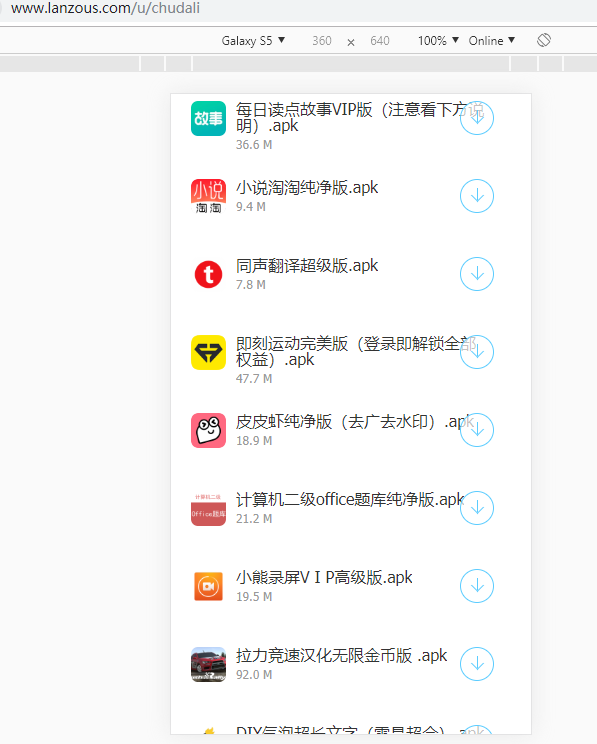This screenshot has height=744, width=597.
Task: Download 计算机二级office题库 via arrow icon
Action: [477, 508]
